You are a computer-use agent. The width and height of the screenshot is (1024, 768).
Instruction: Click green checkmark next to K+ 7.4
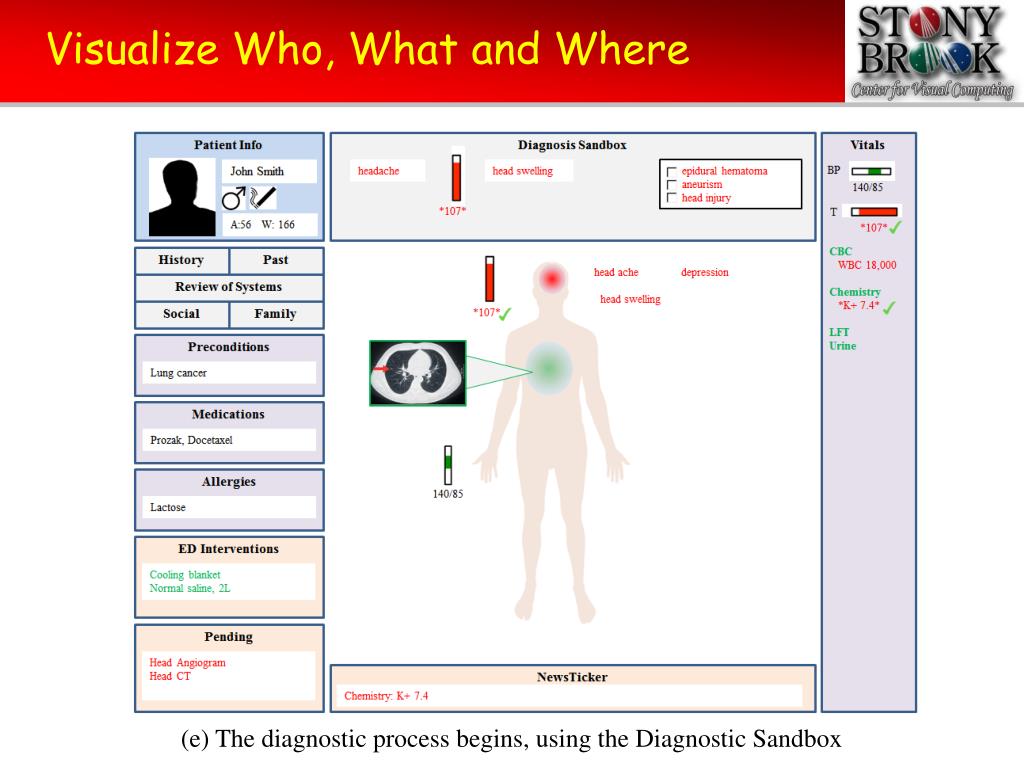click(889, 307)
